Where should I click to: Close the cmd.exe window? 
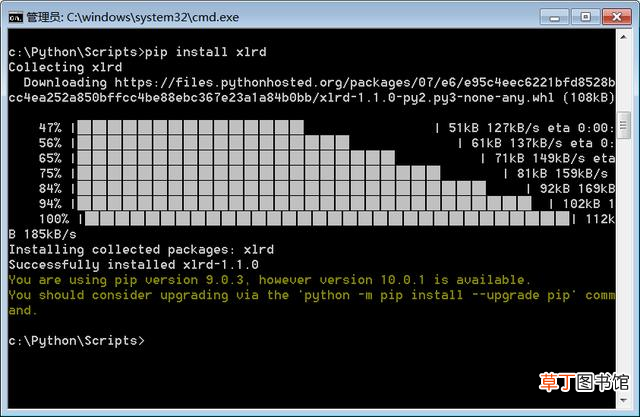coord(617,17)
